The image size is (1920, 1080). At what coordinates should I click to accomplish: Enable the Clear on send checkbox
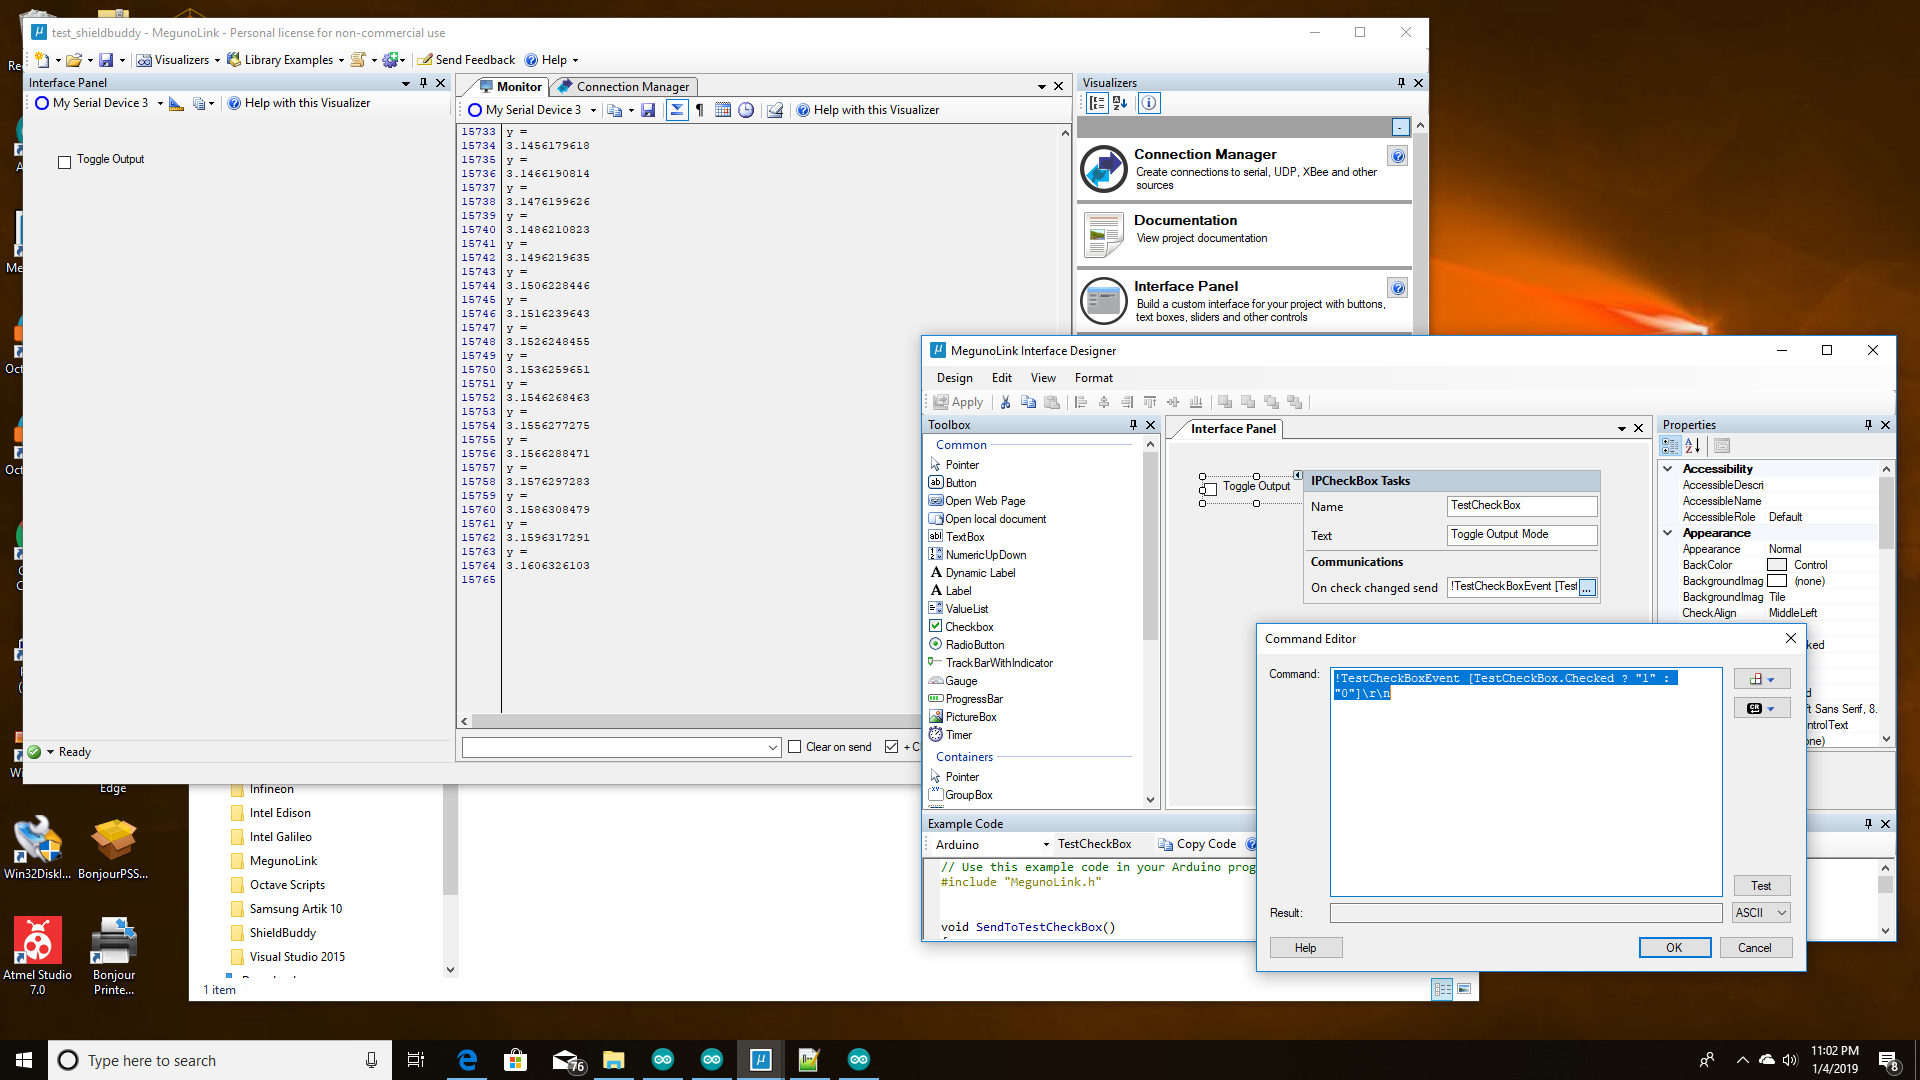(795, 747)
